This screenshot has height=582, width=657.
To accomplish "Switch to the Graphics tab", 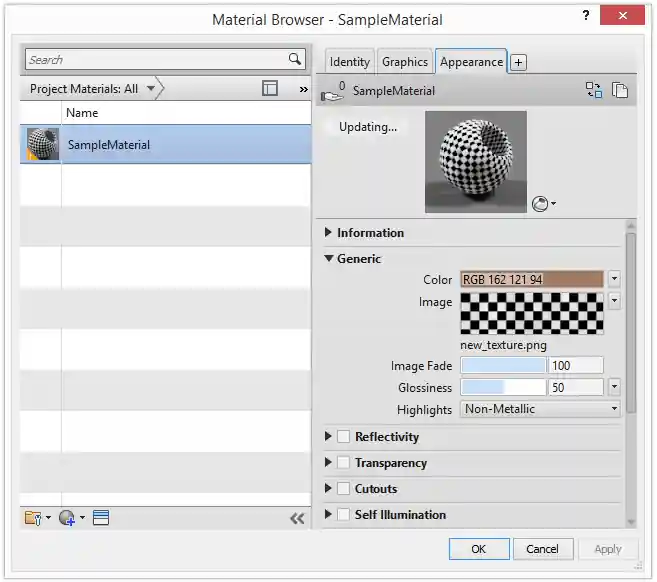I will click(x=405, y=62).
